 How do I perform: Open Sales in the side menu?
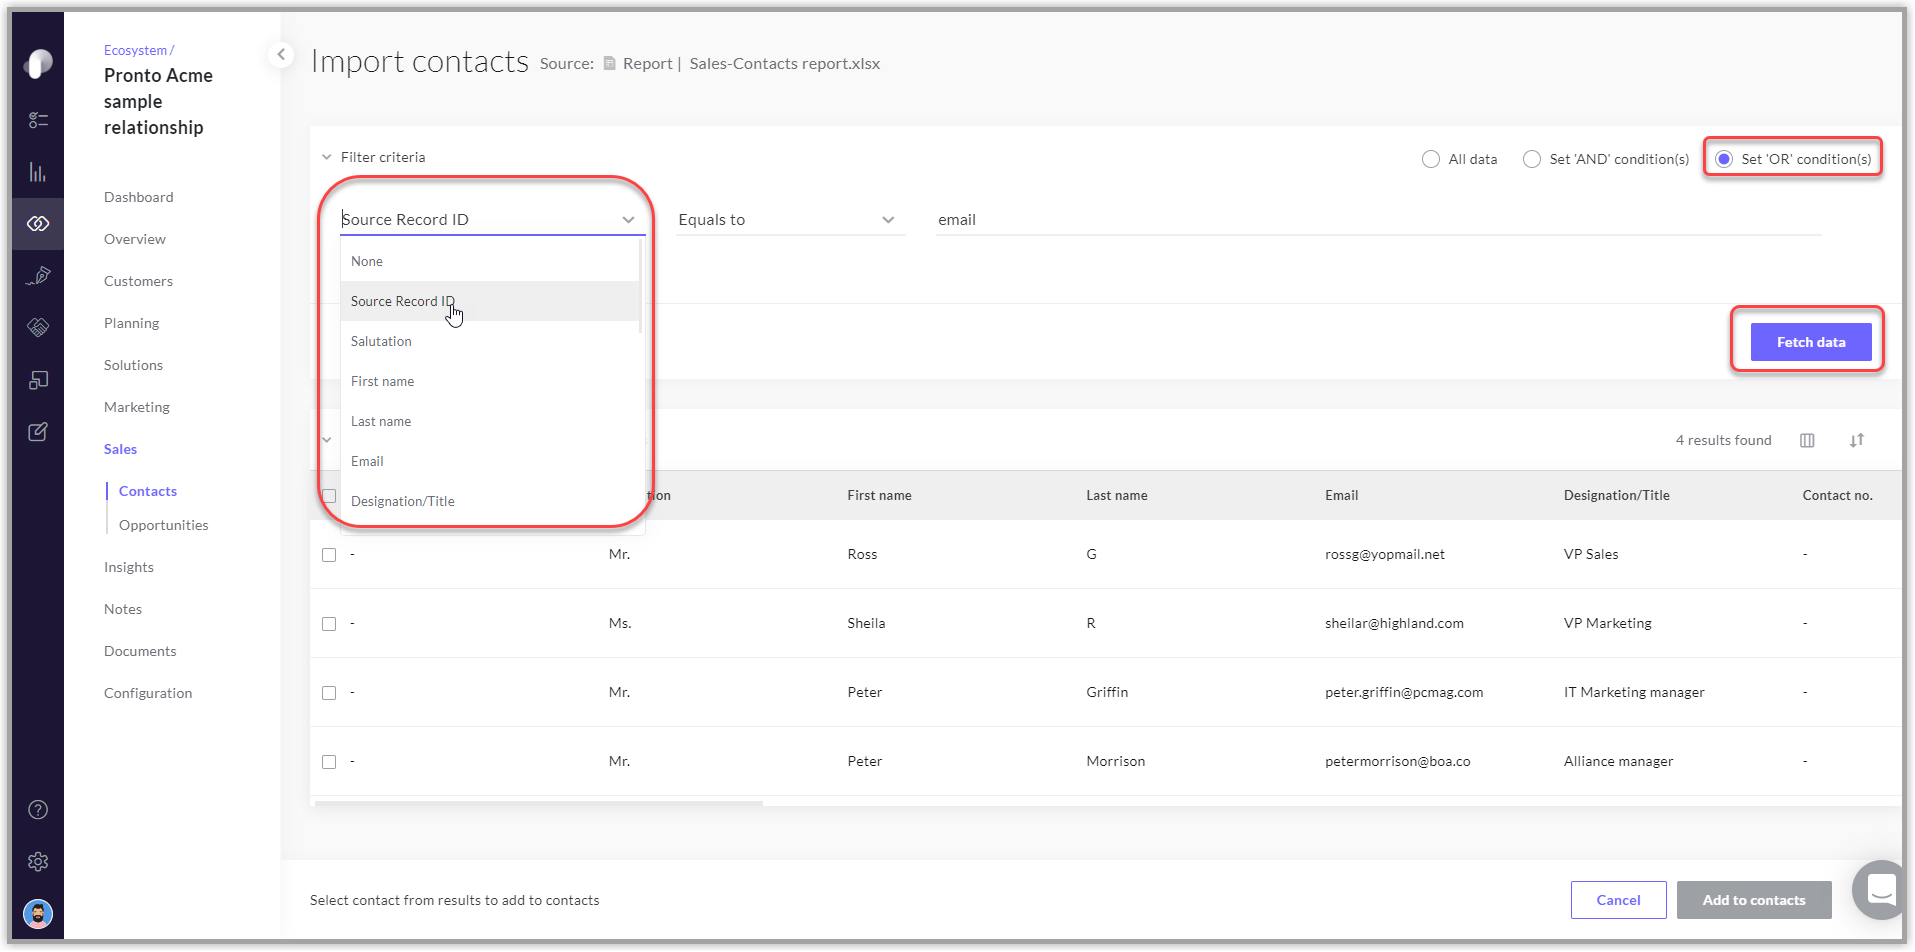[x=120, y=449]
